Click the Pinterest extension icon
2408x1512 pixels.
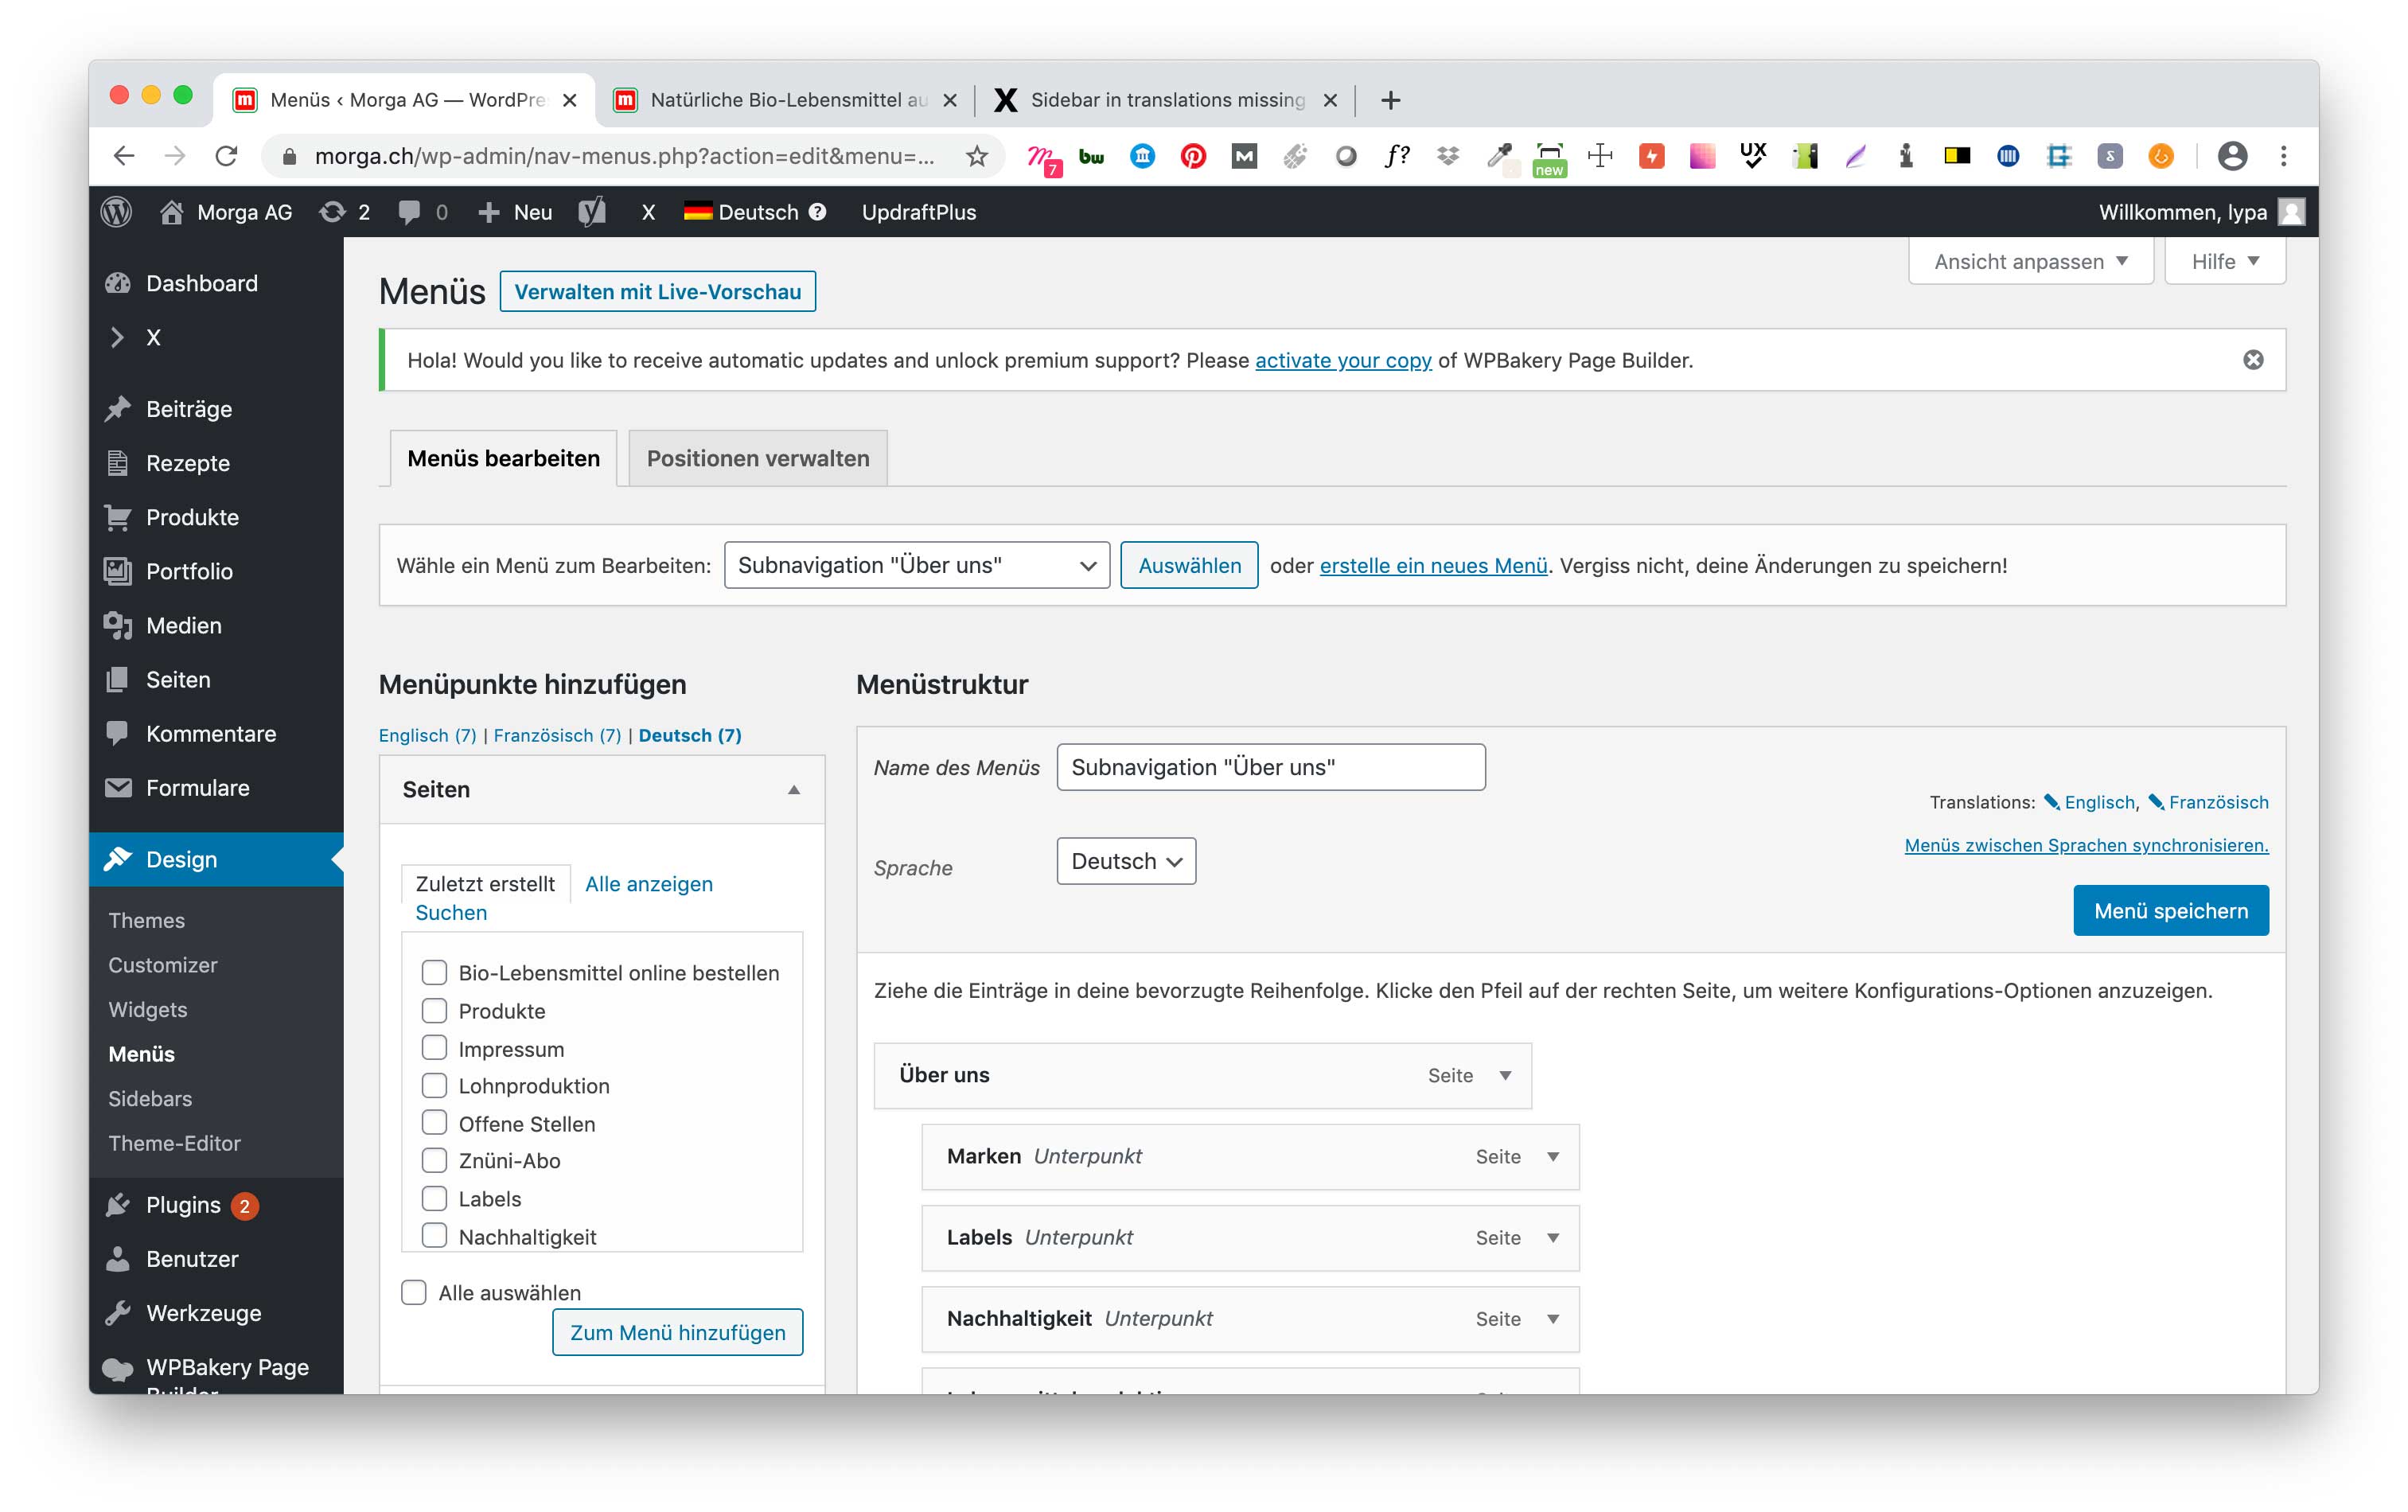(1193, 156)
